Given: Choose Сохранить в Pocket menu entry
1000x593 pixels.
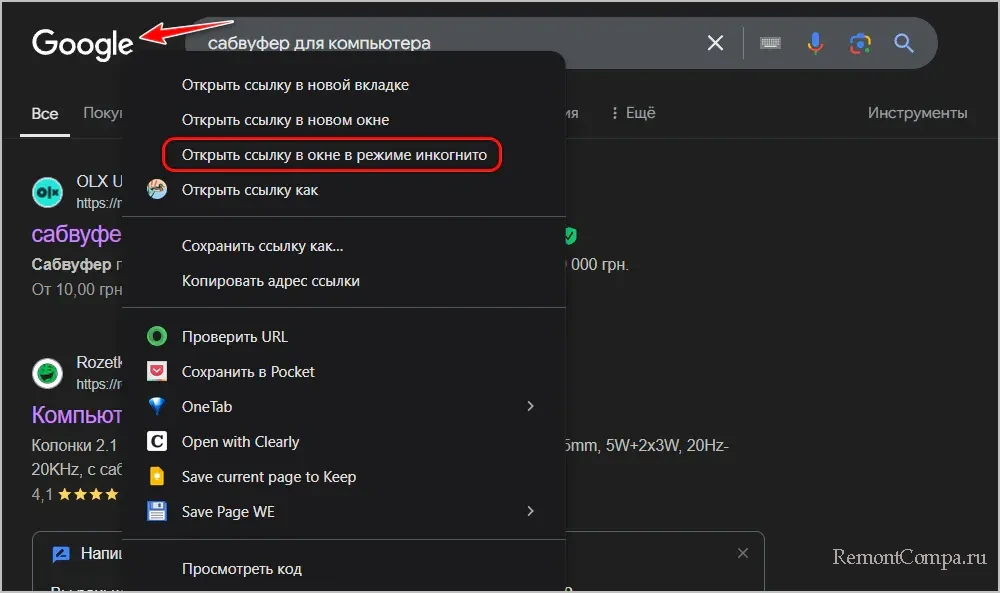Looking at the screenshot, I should click(248, 372).
